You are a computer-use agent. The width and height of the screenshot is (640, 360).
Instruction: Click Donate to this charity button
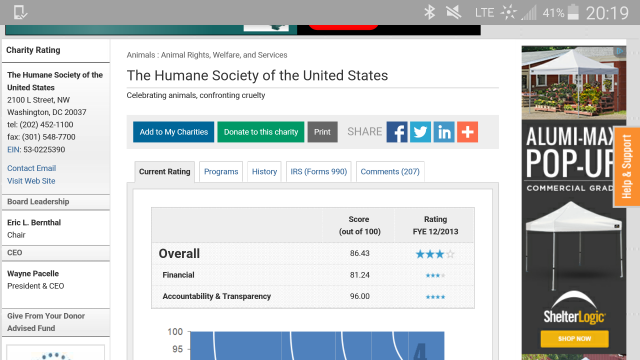tap(261, 132)
